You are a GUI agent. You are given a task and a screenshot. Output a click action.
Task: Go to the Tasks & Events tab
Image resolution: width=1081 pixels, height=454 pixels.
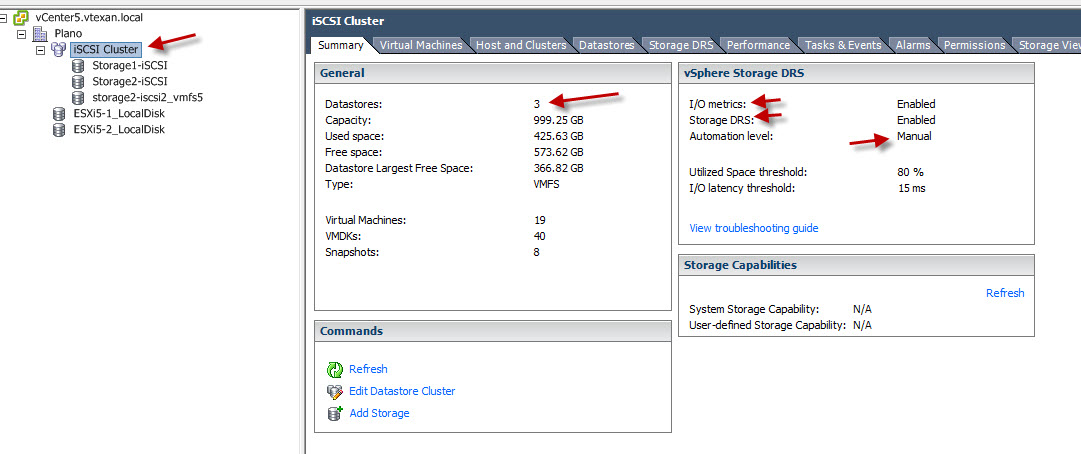(x=842, y=45)
